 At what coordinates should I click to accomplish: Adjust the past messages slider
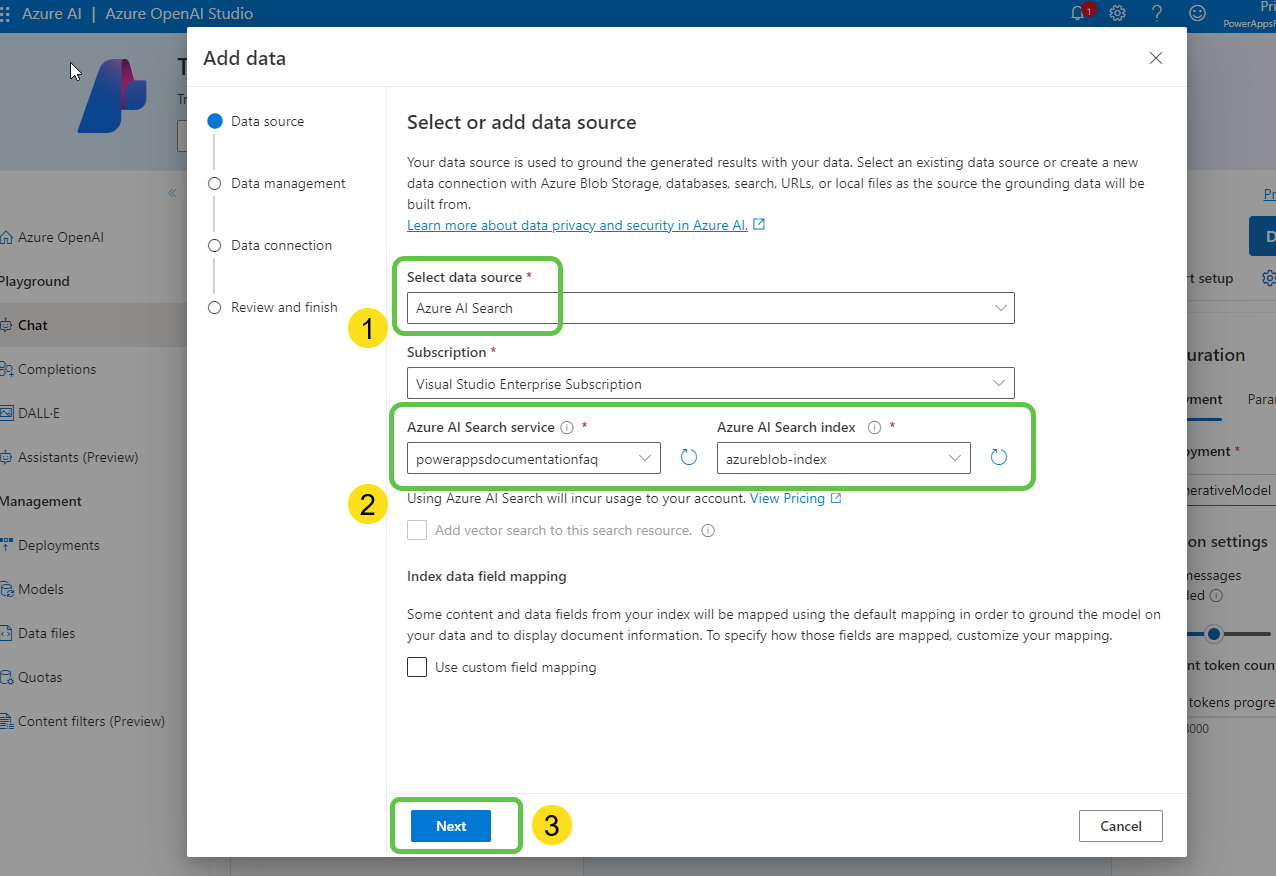[x=1213, y=633]
